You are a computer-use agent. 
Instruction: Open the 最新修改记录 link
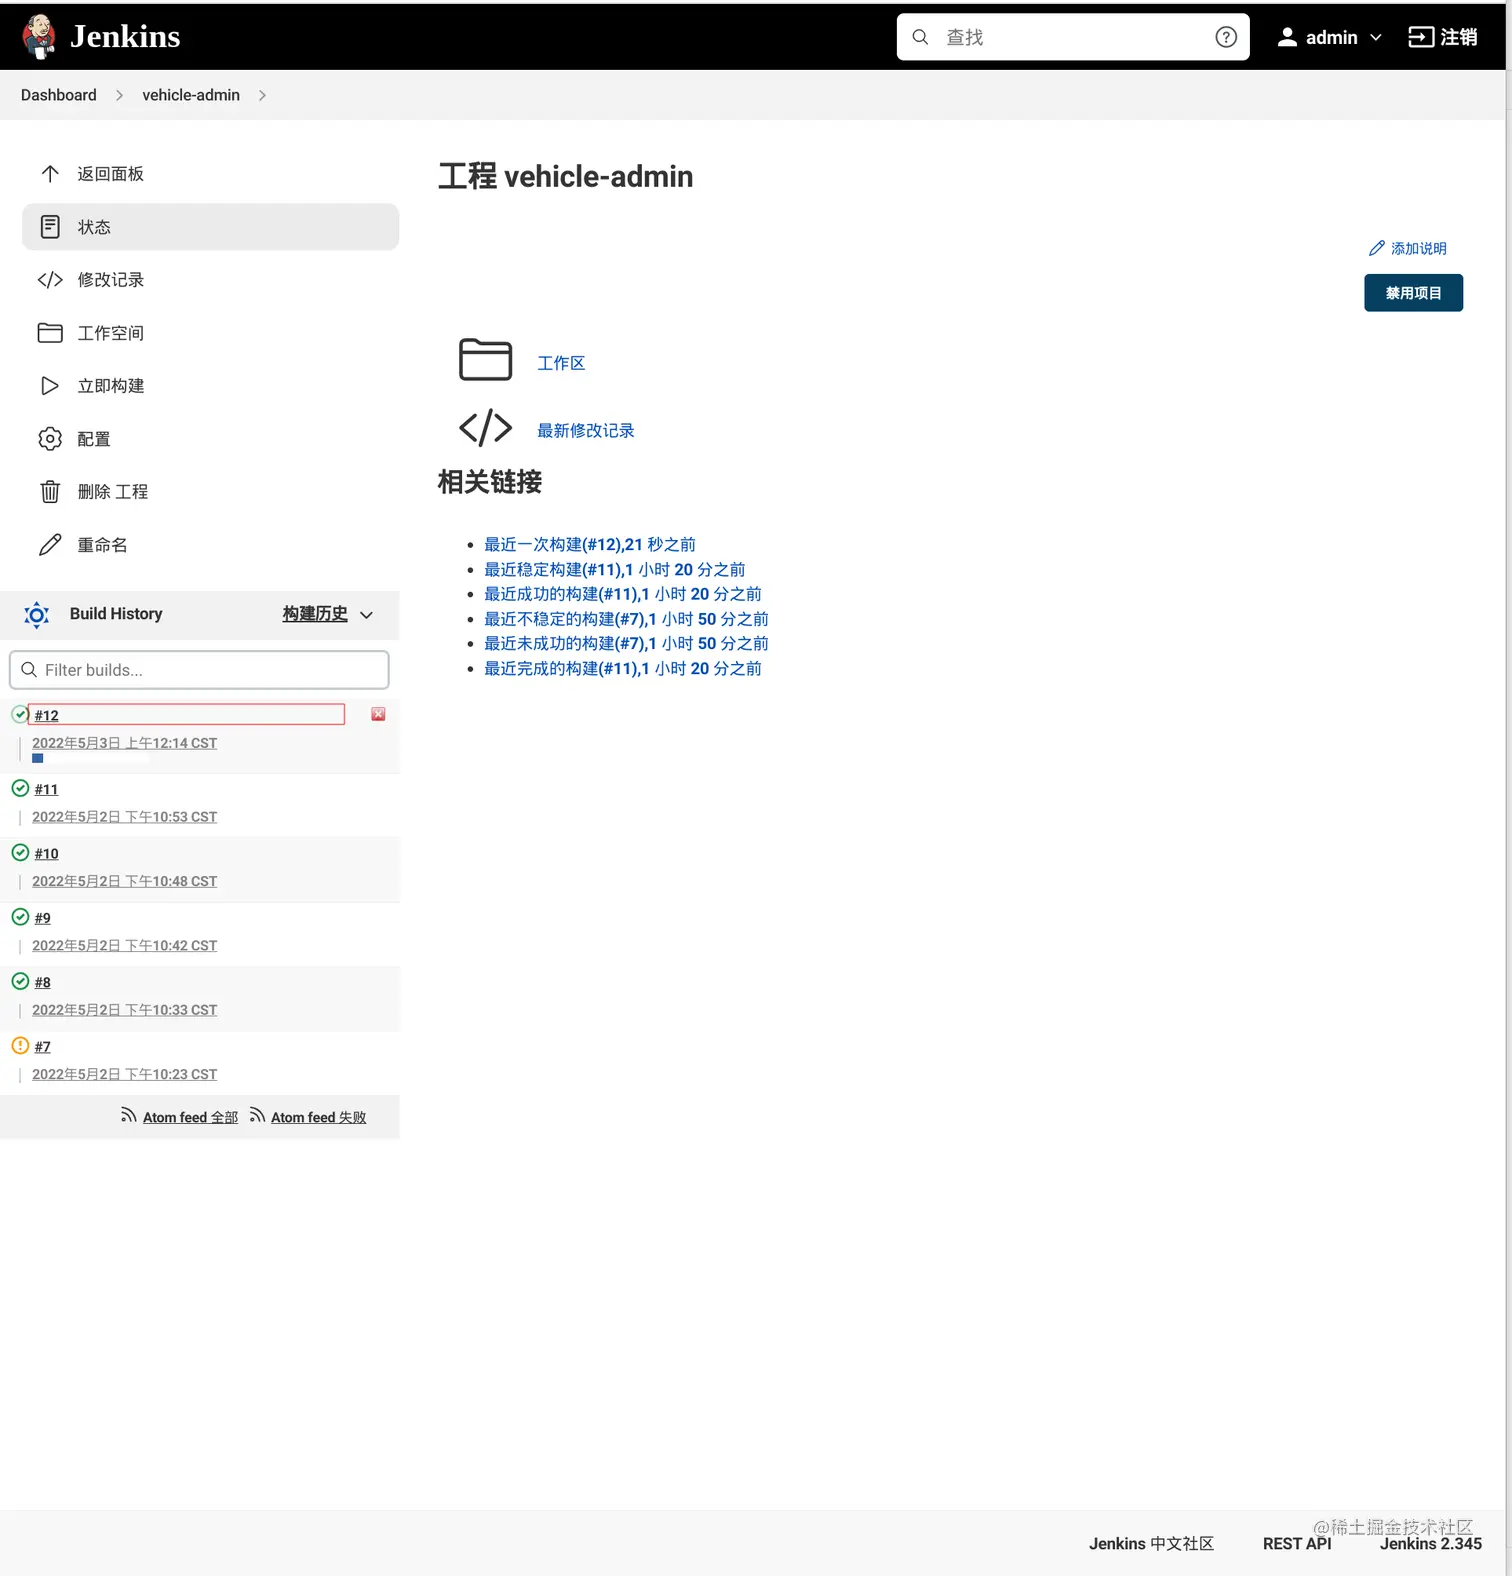click(x=586, y=431)
